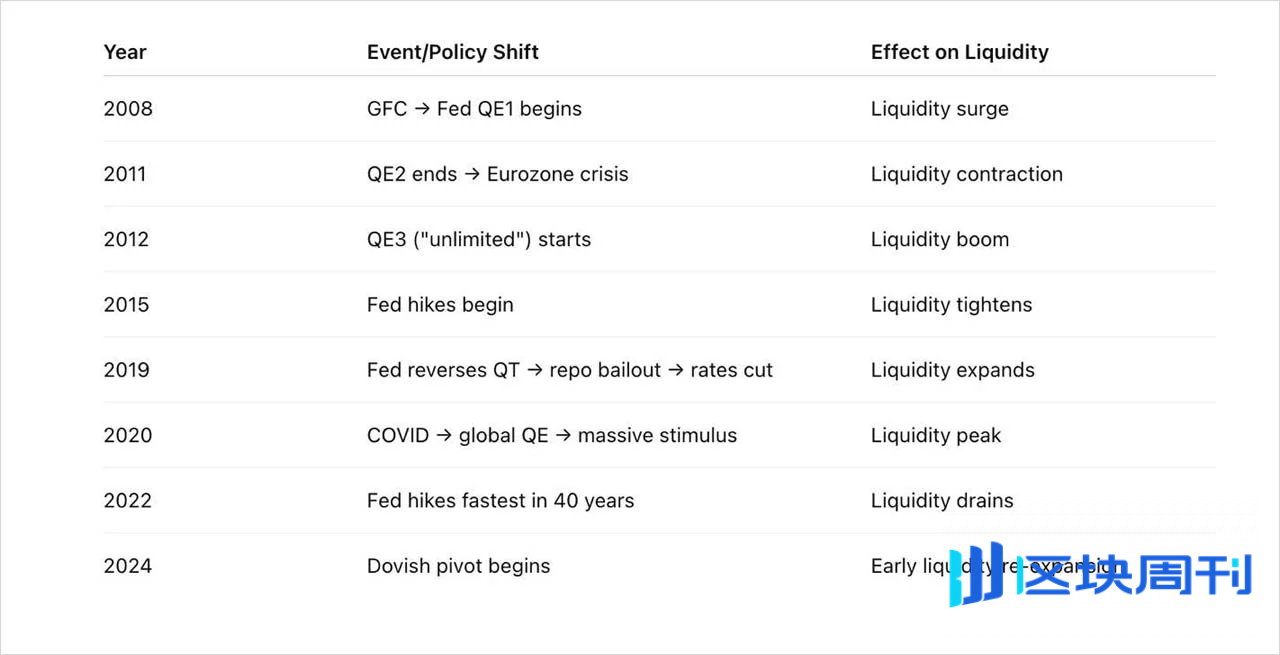The image size is (1280, 655).
Task: Click the Liquidity peak cell
Action: pyautogui.click(x=936, y=435)
